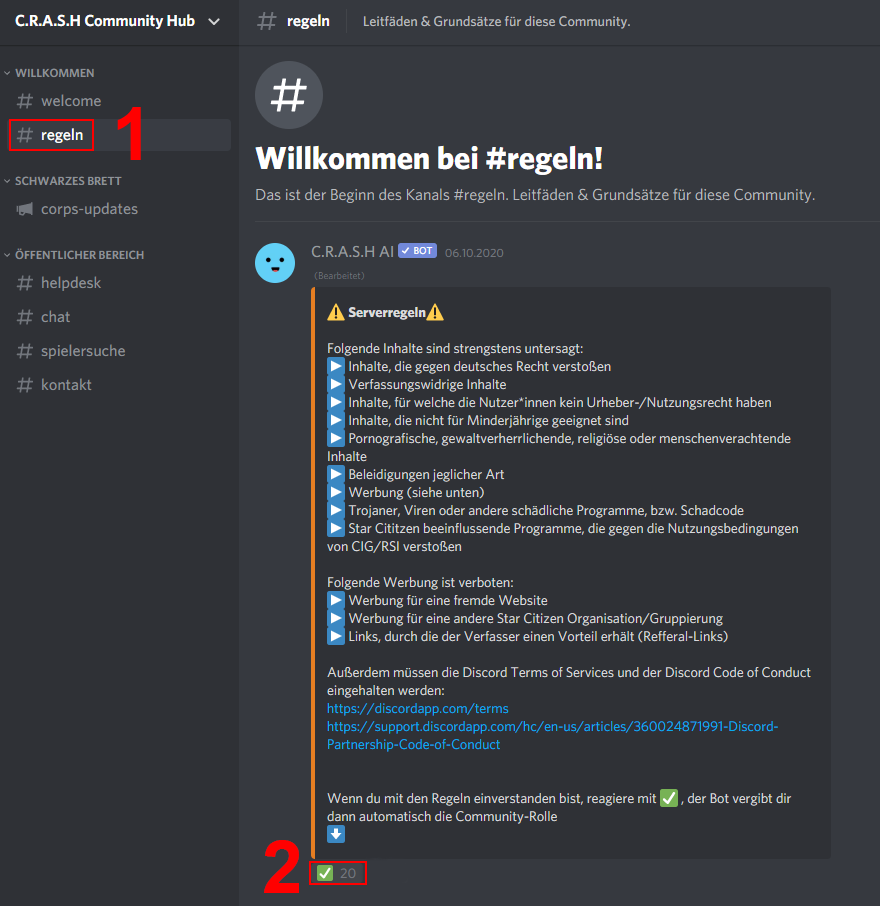Click the C.R.A.S.H AI bot avatar
Screen dimensions: 880x906
tap(275, 263)
